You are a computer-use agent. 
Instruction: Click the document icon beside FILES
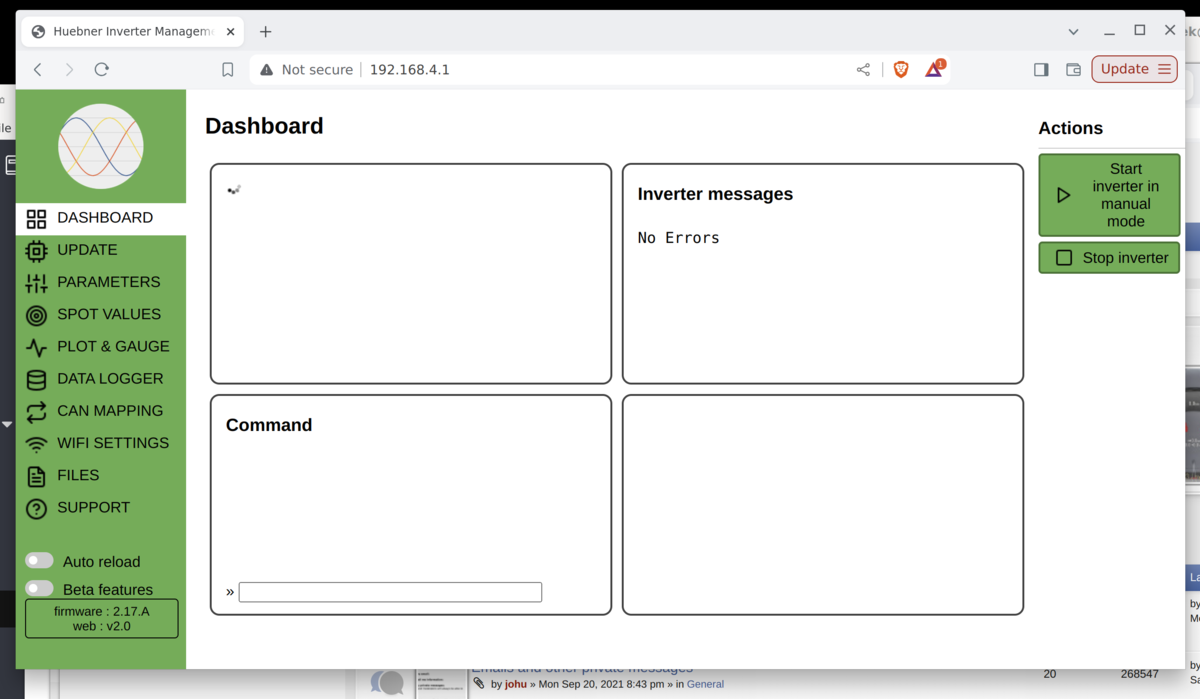(x=36, y=476)
